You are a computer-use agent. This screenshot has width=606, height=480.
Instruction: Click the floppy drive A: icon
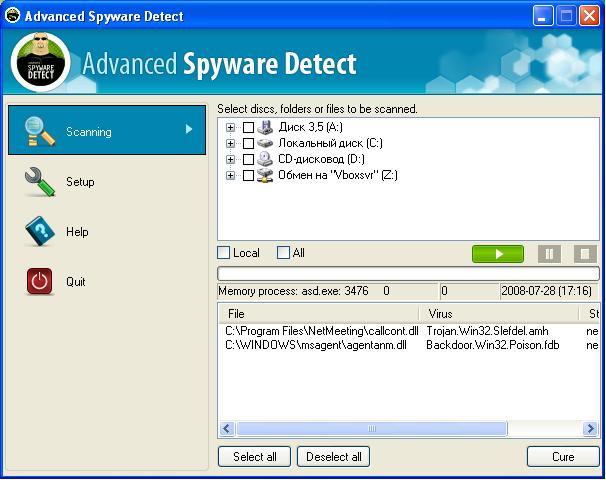coord(265,127)
